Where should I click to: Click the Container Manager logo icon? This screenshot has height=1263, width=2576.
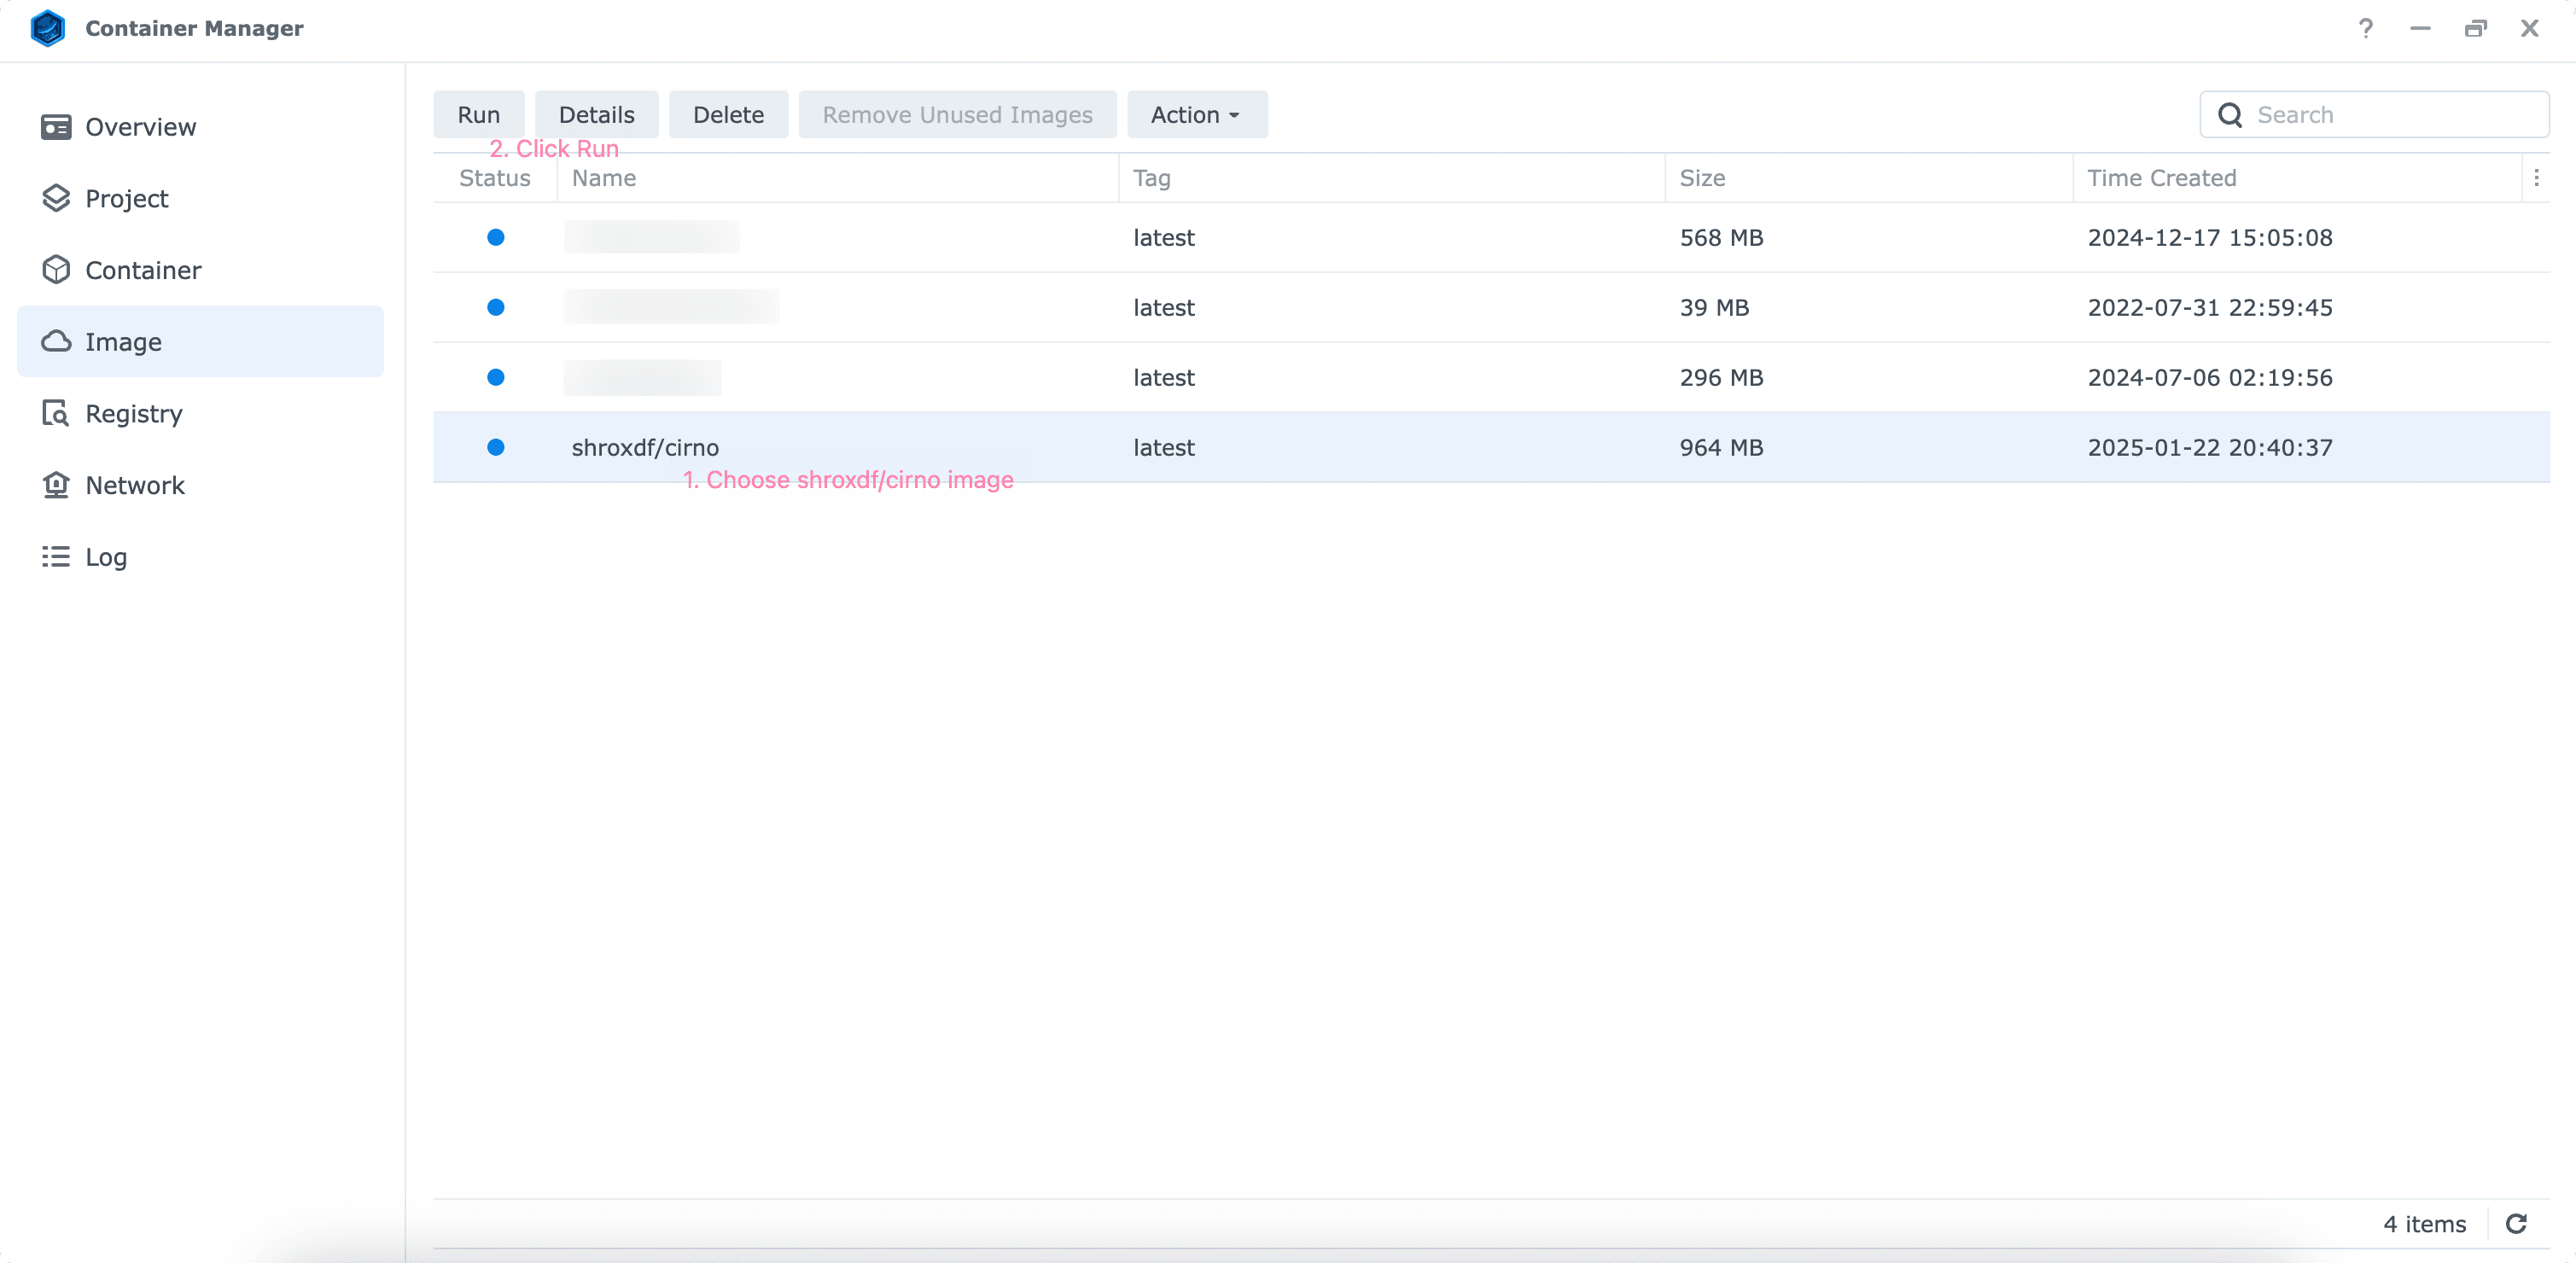click(48, 28)
